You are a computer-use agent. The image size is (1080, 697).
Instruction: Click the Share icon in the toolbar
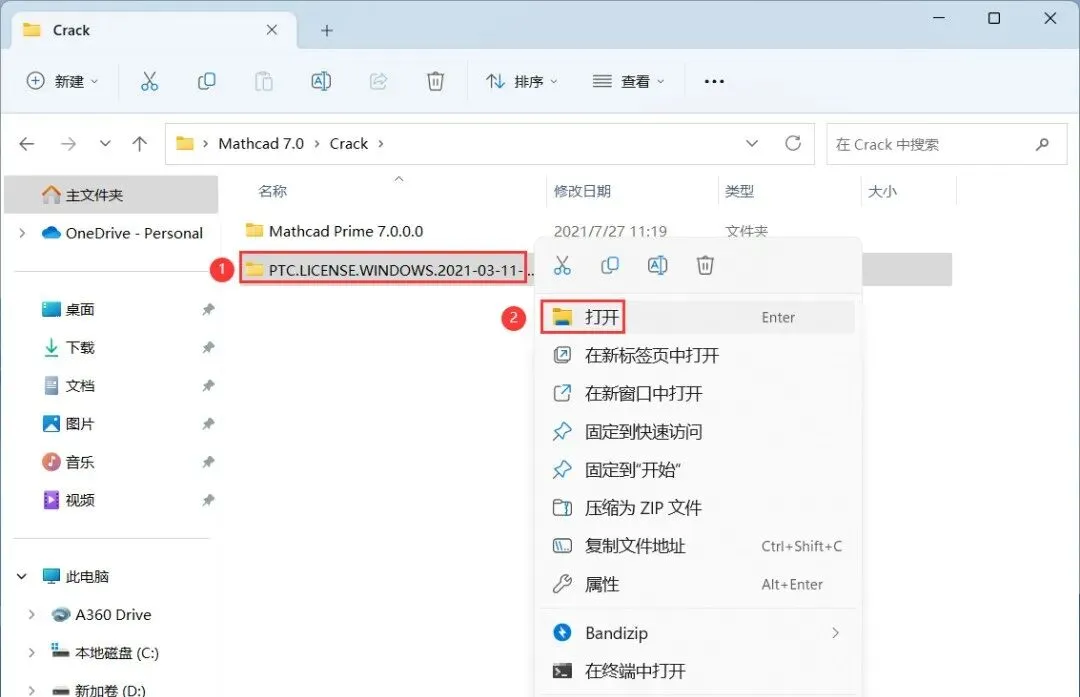click(x=378, y=81)
